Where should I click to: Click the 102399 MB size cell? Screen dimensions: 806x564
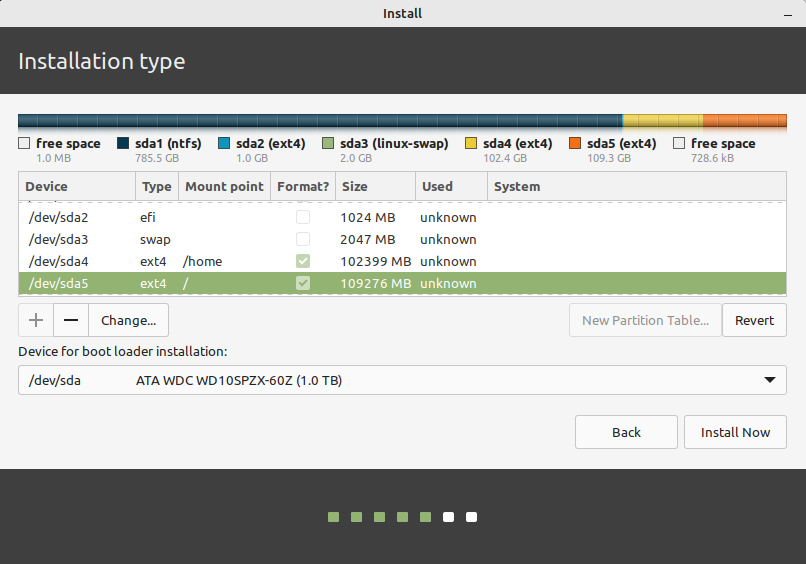[376, 261]
